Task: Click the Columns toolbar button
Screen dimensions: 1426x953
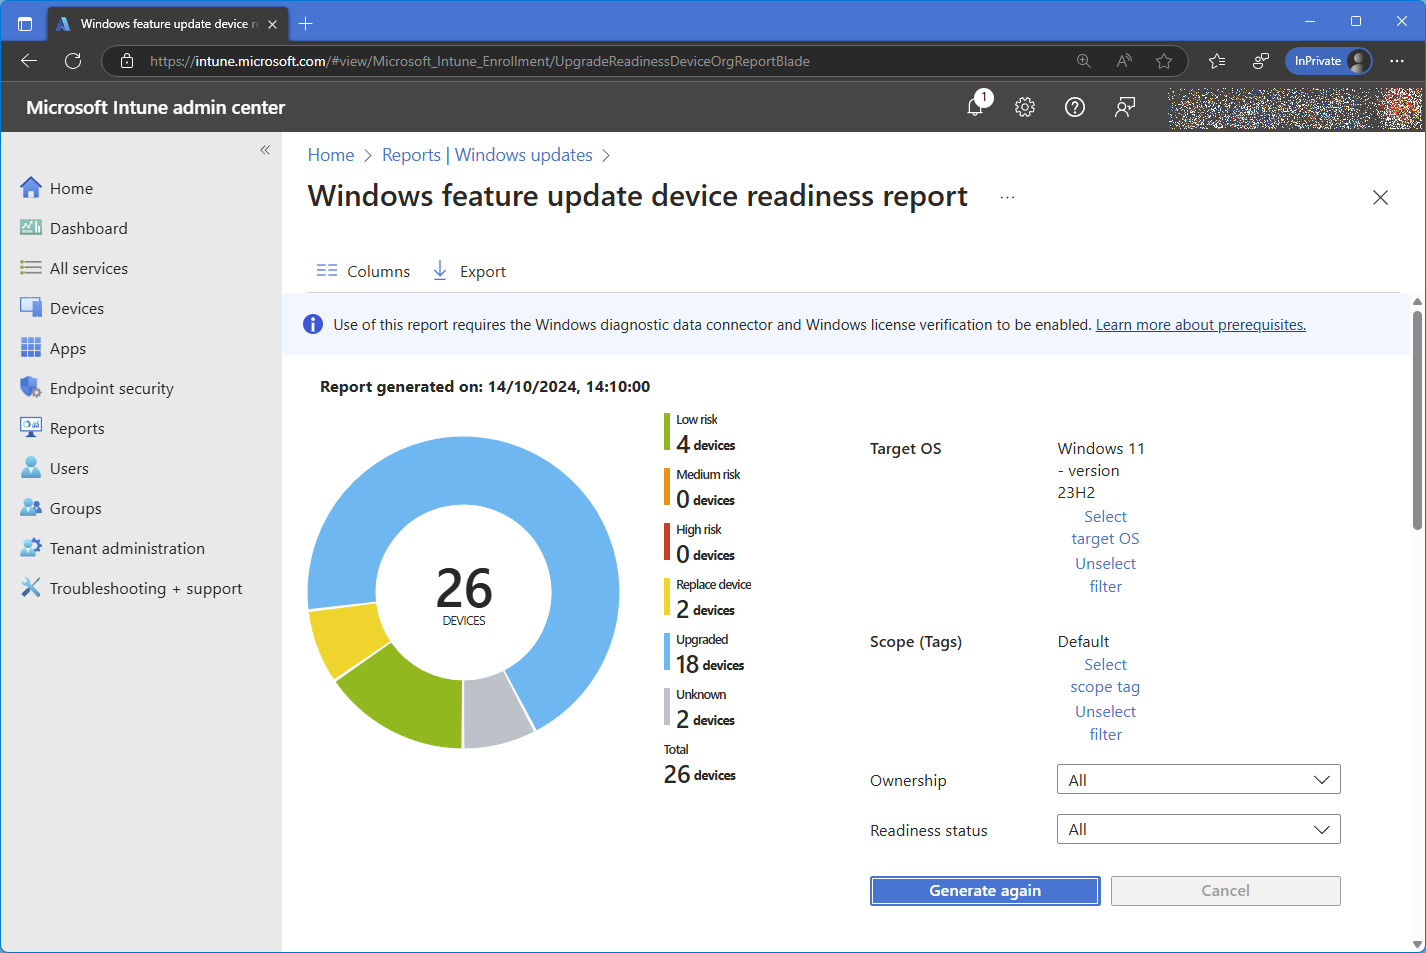Action: (363, 271)
